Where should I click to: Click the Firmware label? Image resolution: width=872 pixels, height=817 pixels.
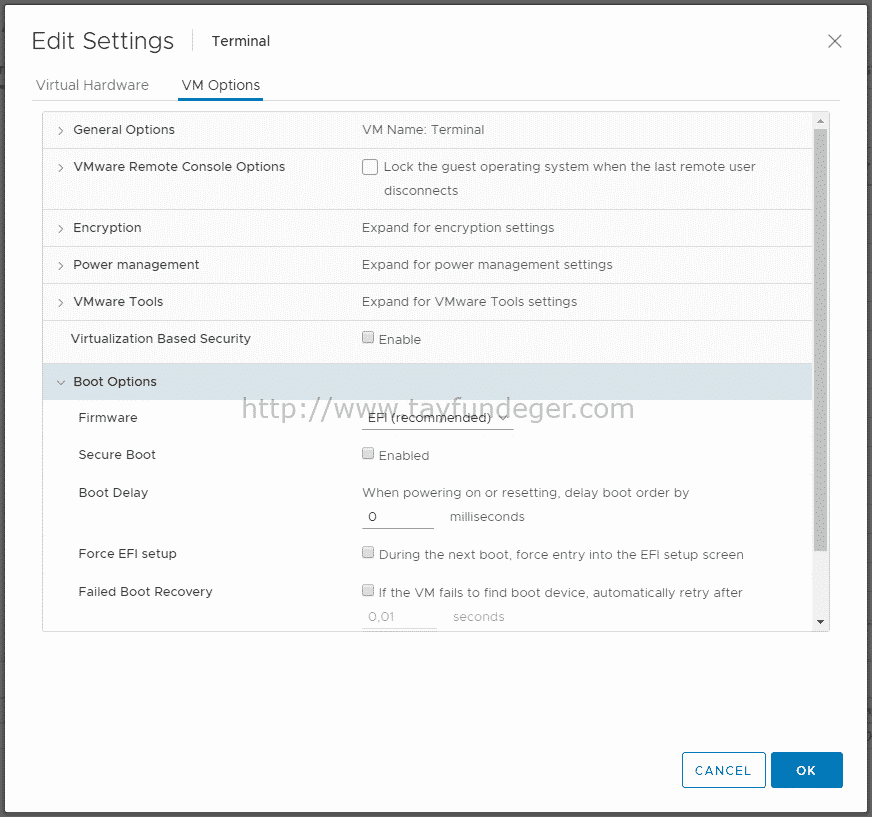pyautogui.click(x=108, y=418)
